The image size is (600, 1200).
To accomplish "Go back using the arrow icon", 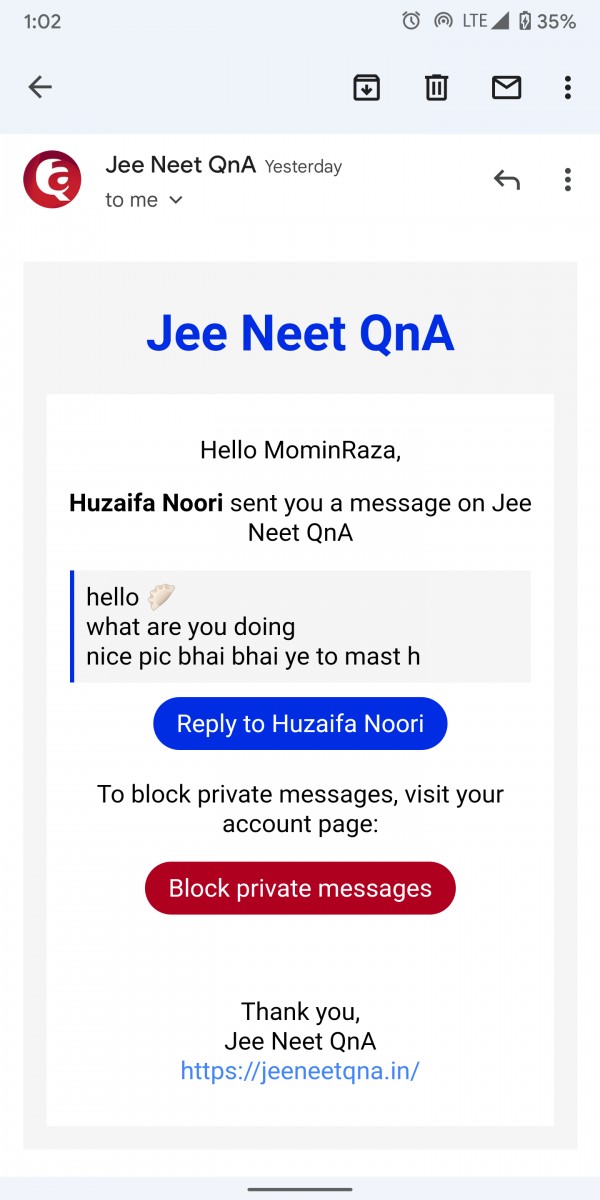I will 40,88.
